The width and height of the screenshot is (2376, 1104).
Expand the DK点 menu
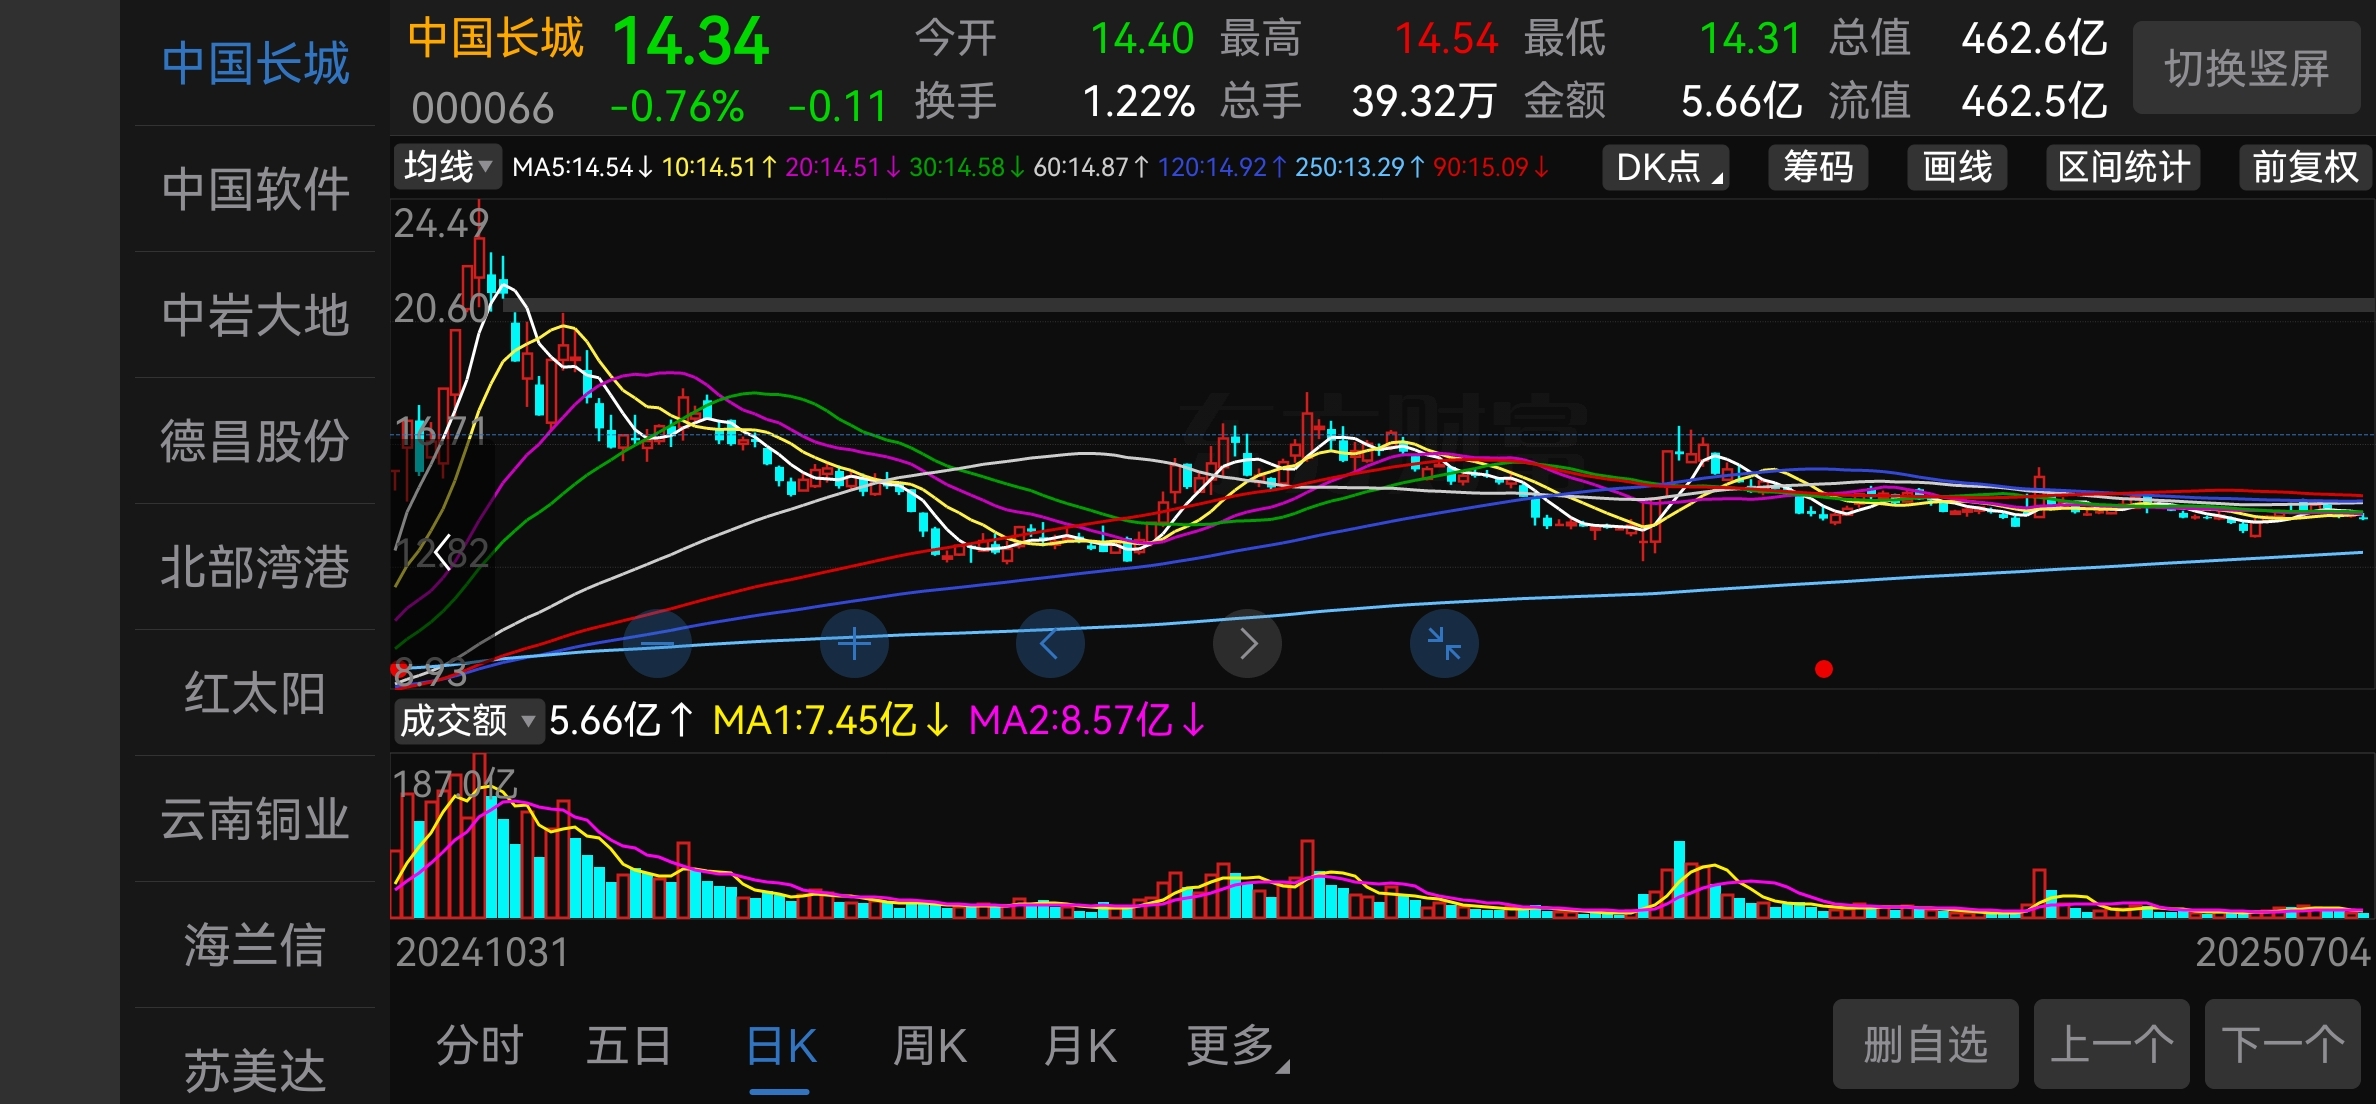pos(1666,167)
